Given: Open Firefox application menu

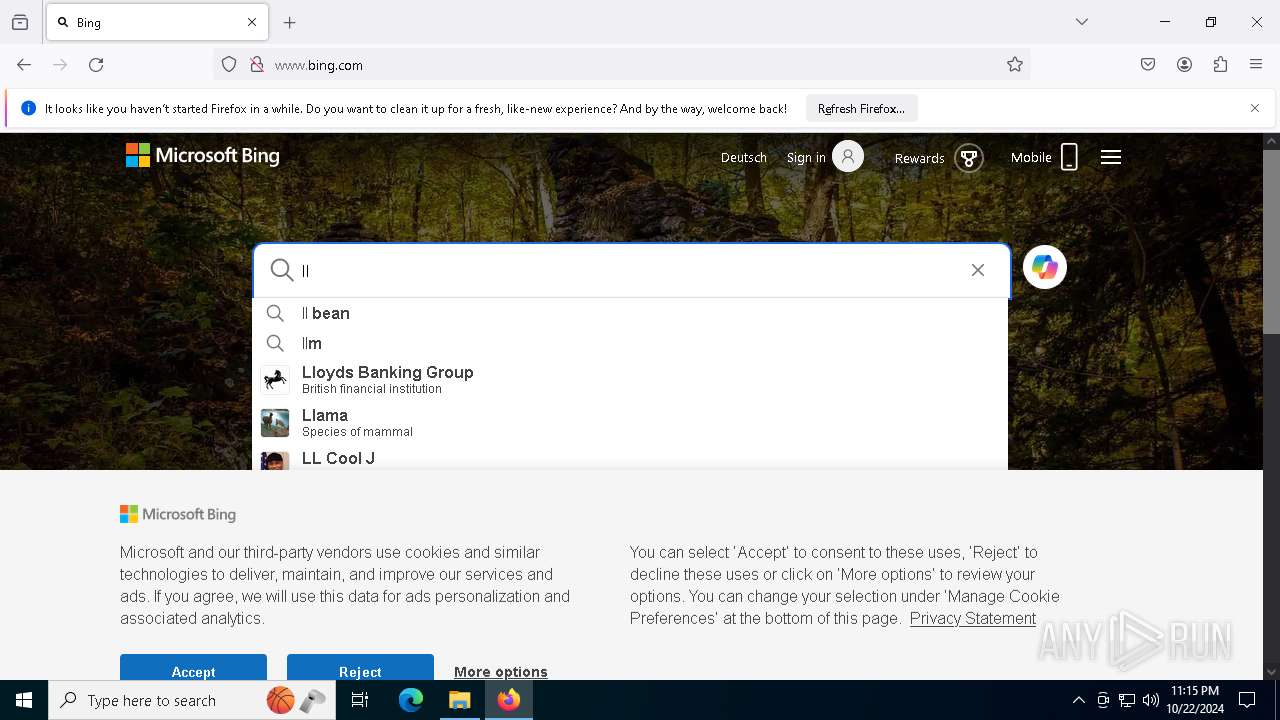Looking at the screenshot, I should pos(1256,65).
